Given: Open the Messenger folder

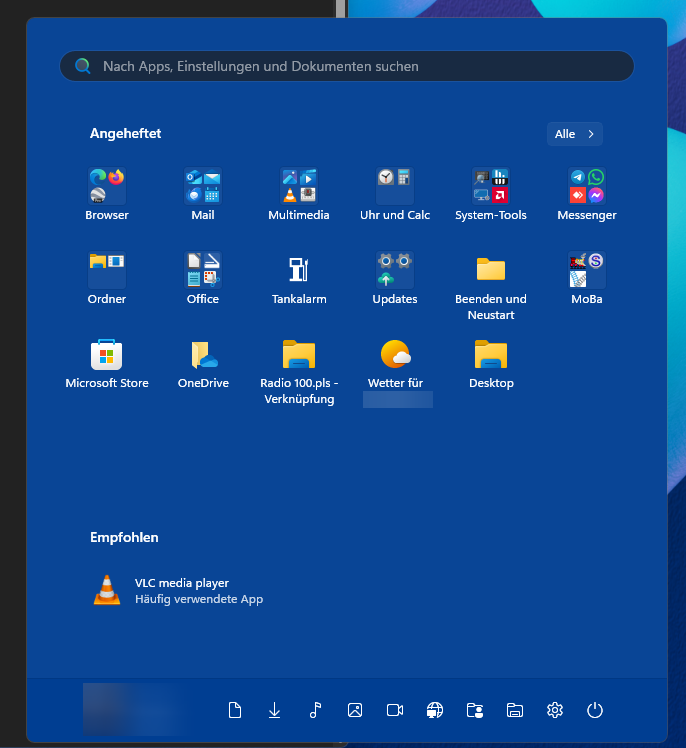Looking at the screenshot, I should click(587, 186).
